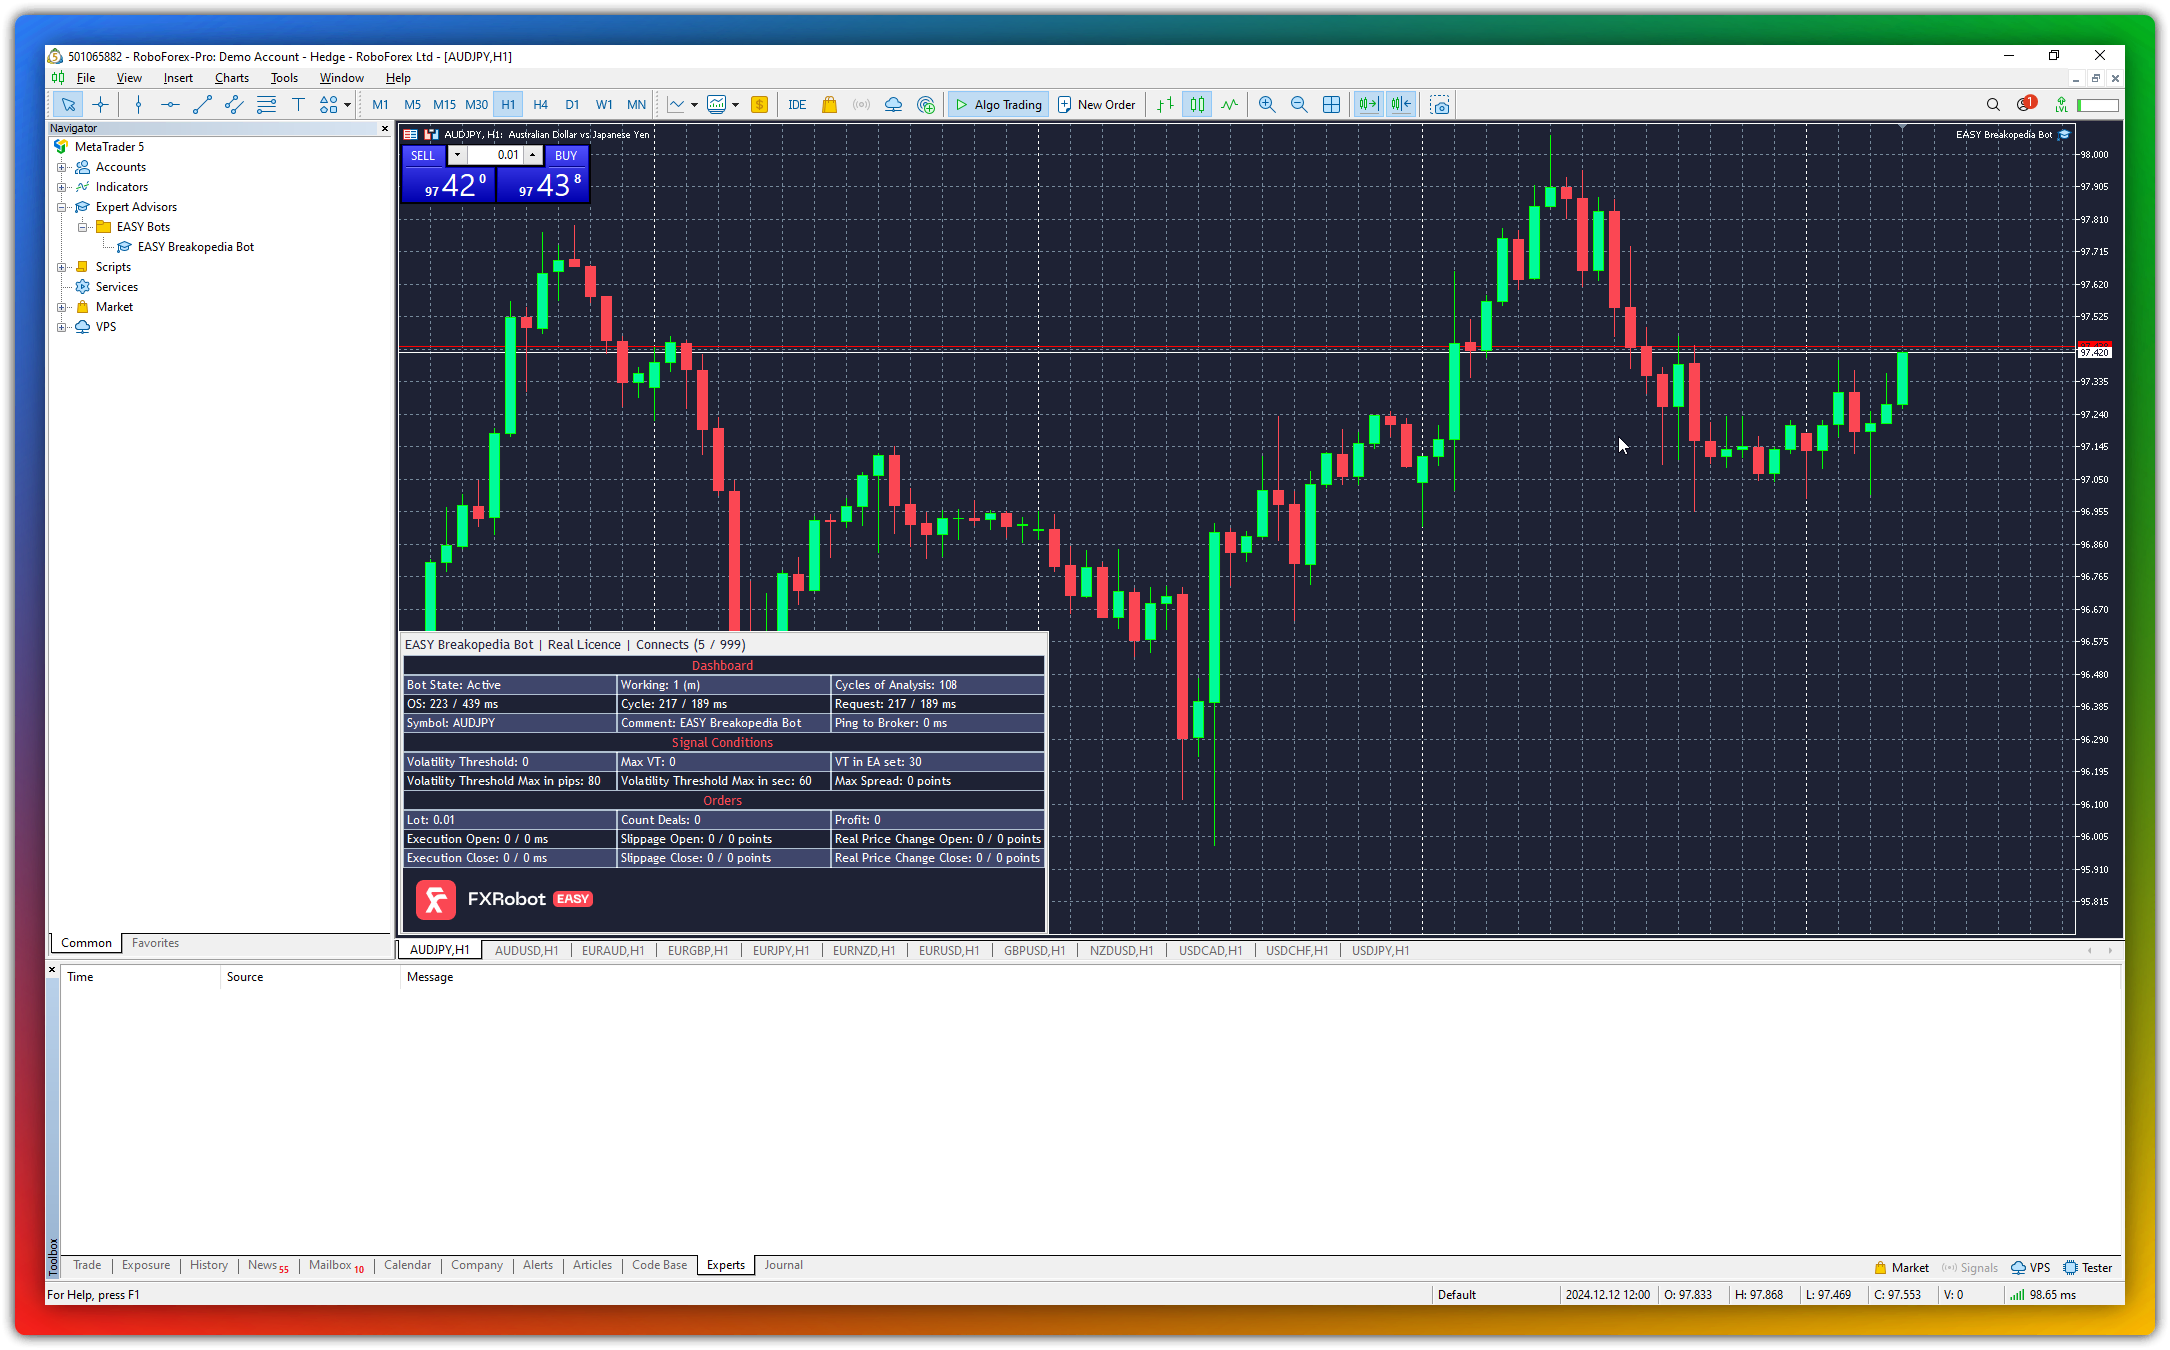Click the LVL level icon
This screenshot has height=1350, width=2170.
pos(2060,105)
